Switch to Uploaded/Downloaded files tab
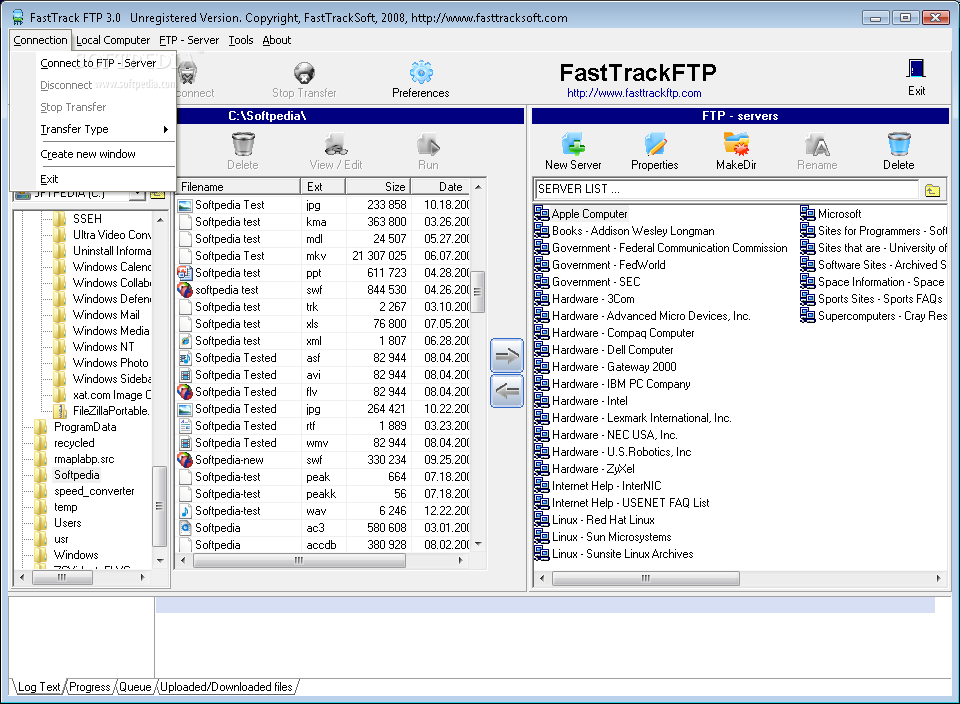 point(227,687)
